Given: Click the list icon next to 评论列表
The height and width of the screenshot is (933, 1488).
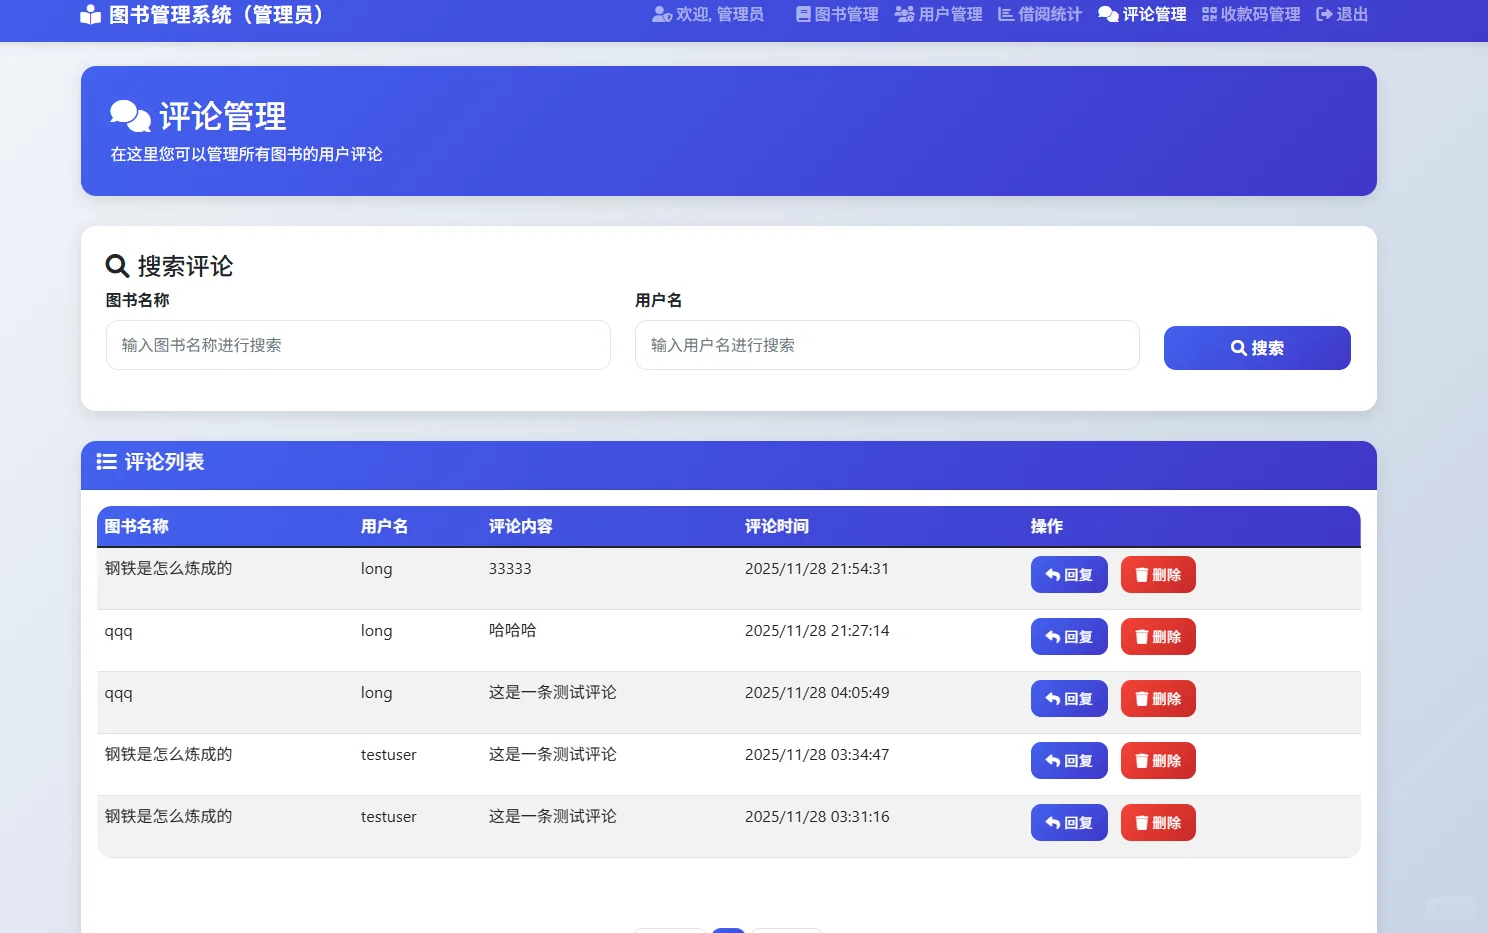Looking at the screenshot, I should click(106, 462).
